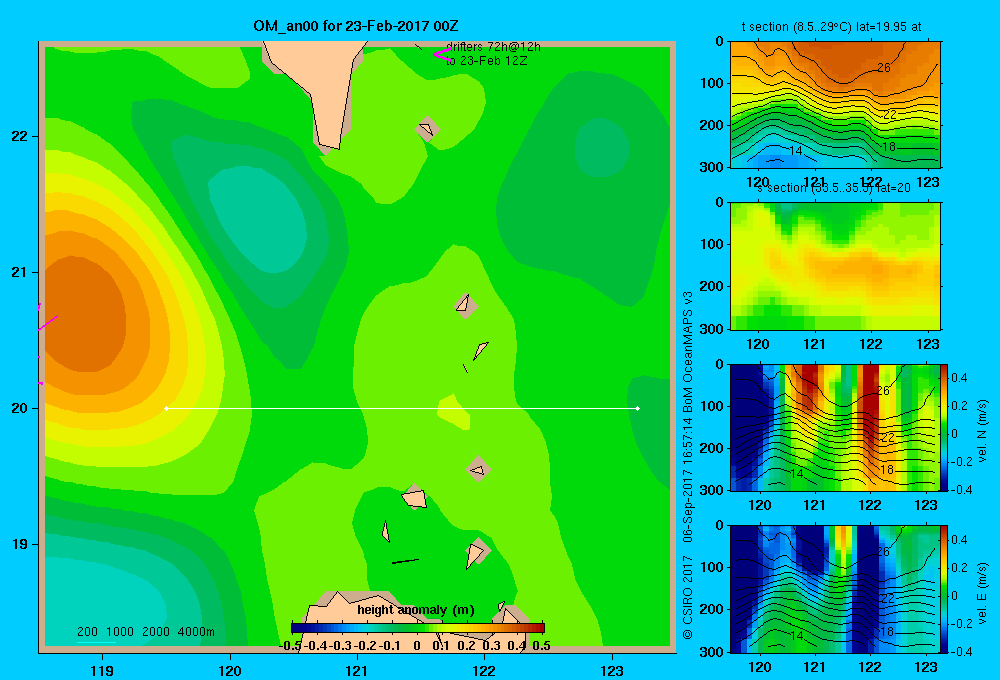
Task: Click latitude label '20' on the main map
Action: coord(20,408)
